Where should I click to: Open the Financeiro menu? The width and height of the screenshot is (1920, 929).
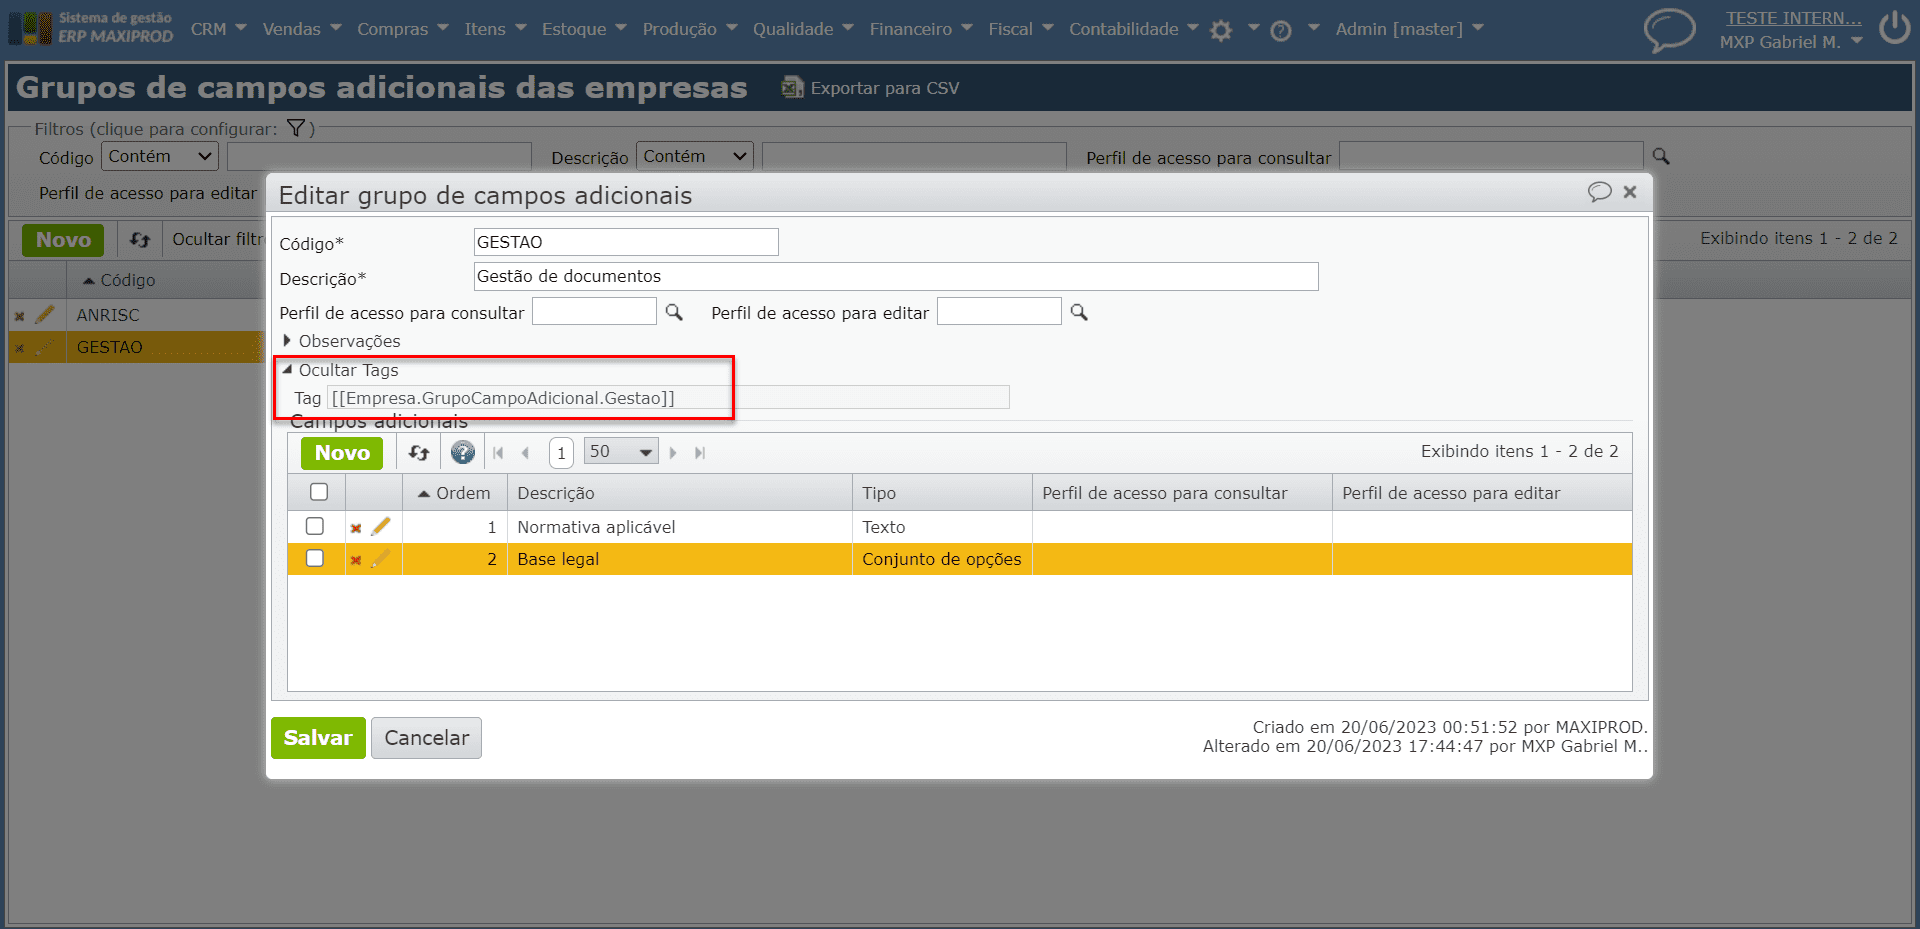(921, 29)
